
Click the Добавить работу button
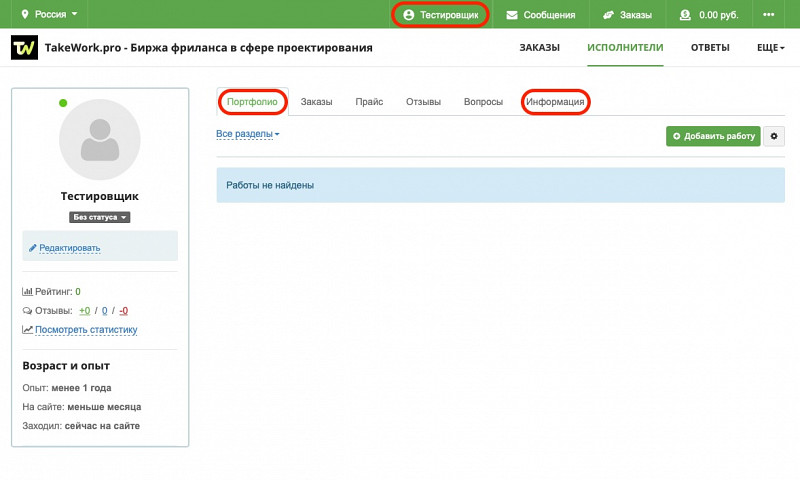point(713,136)
